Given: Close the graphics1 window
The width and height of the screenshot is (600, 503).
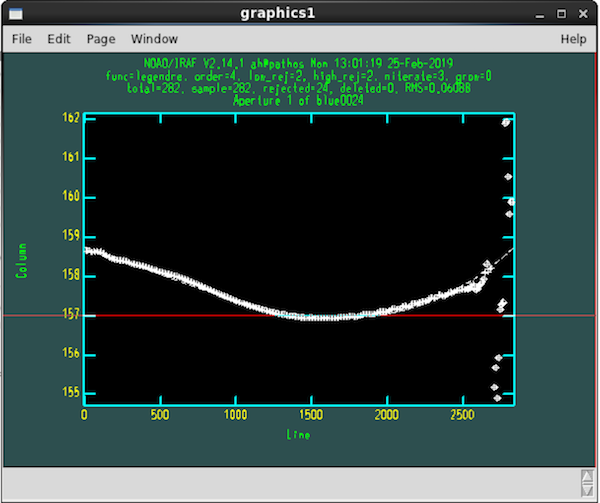Looking at the screenshot, I should pos(583,14).
